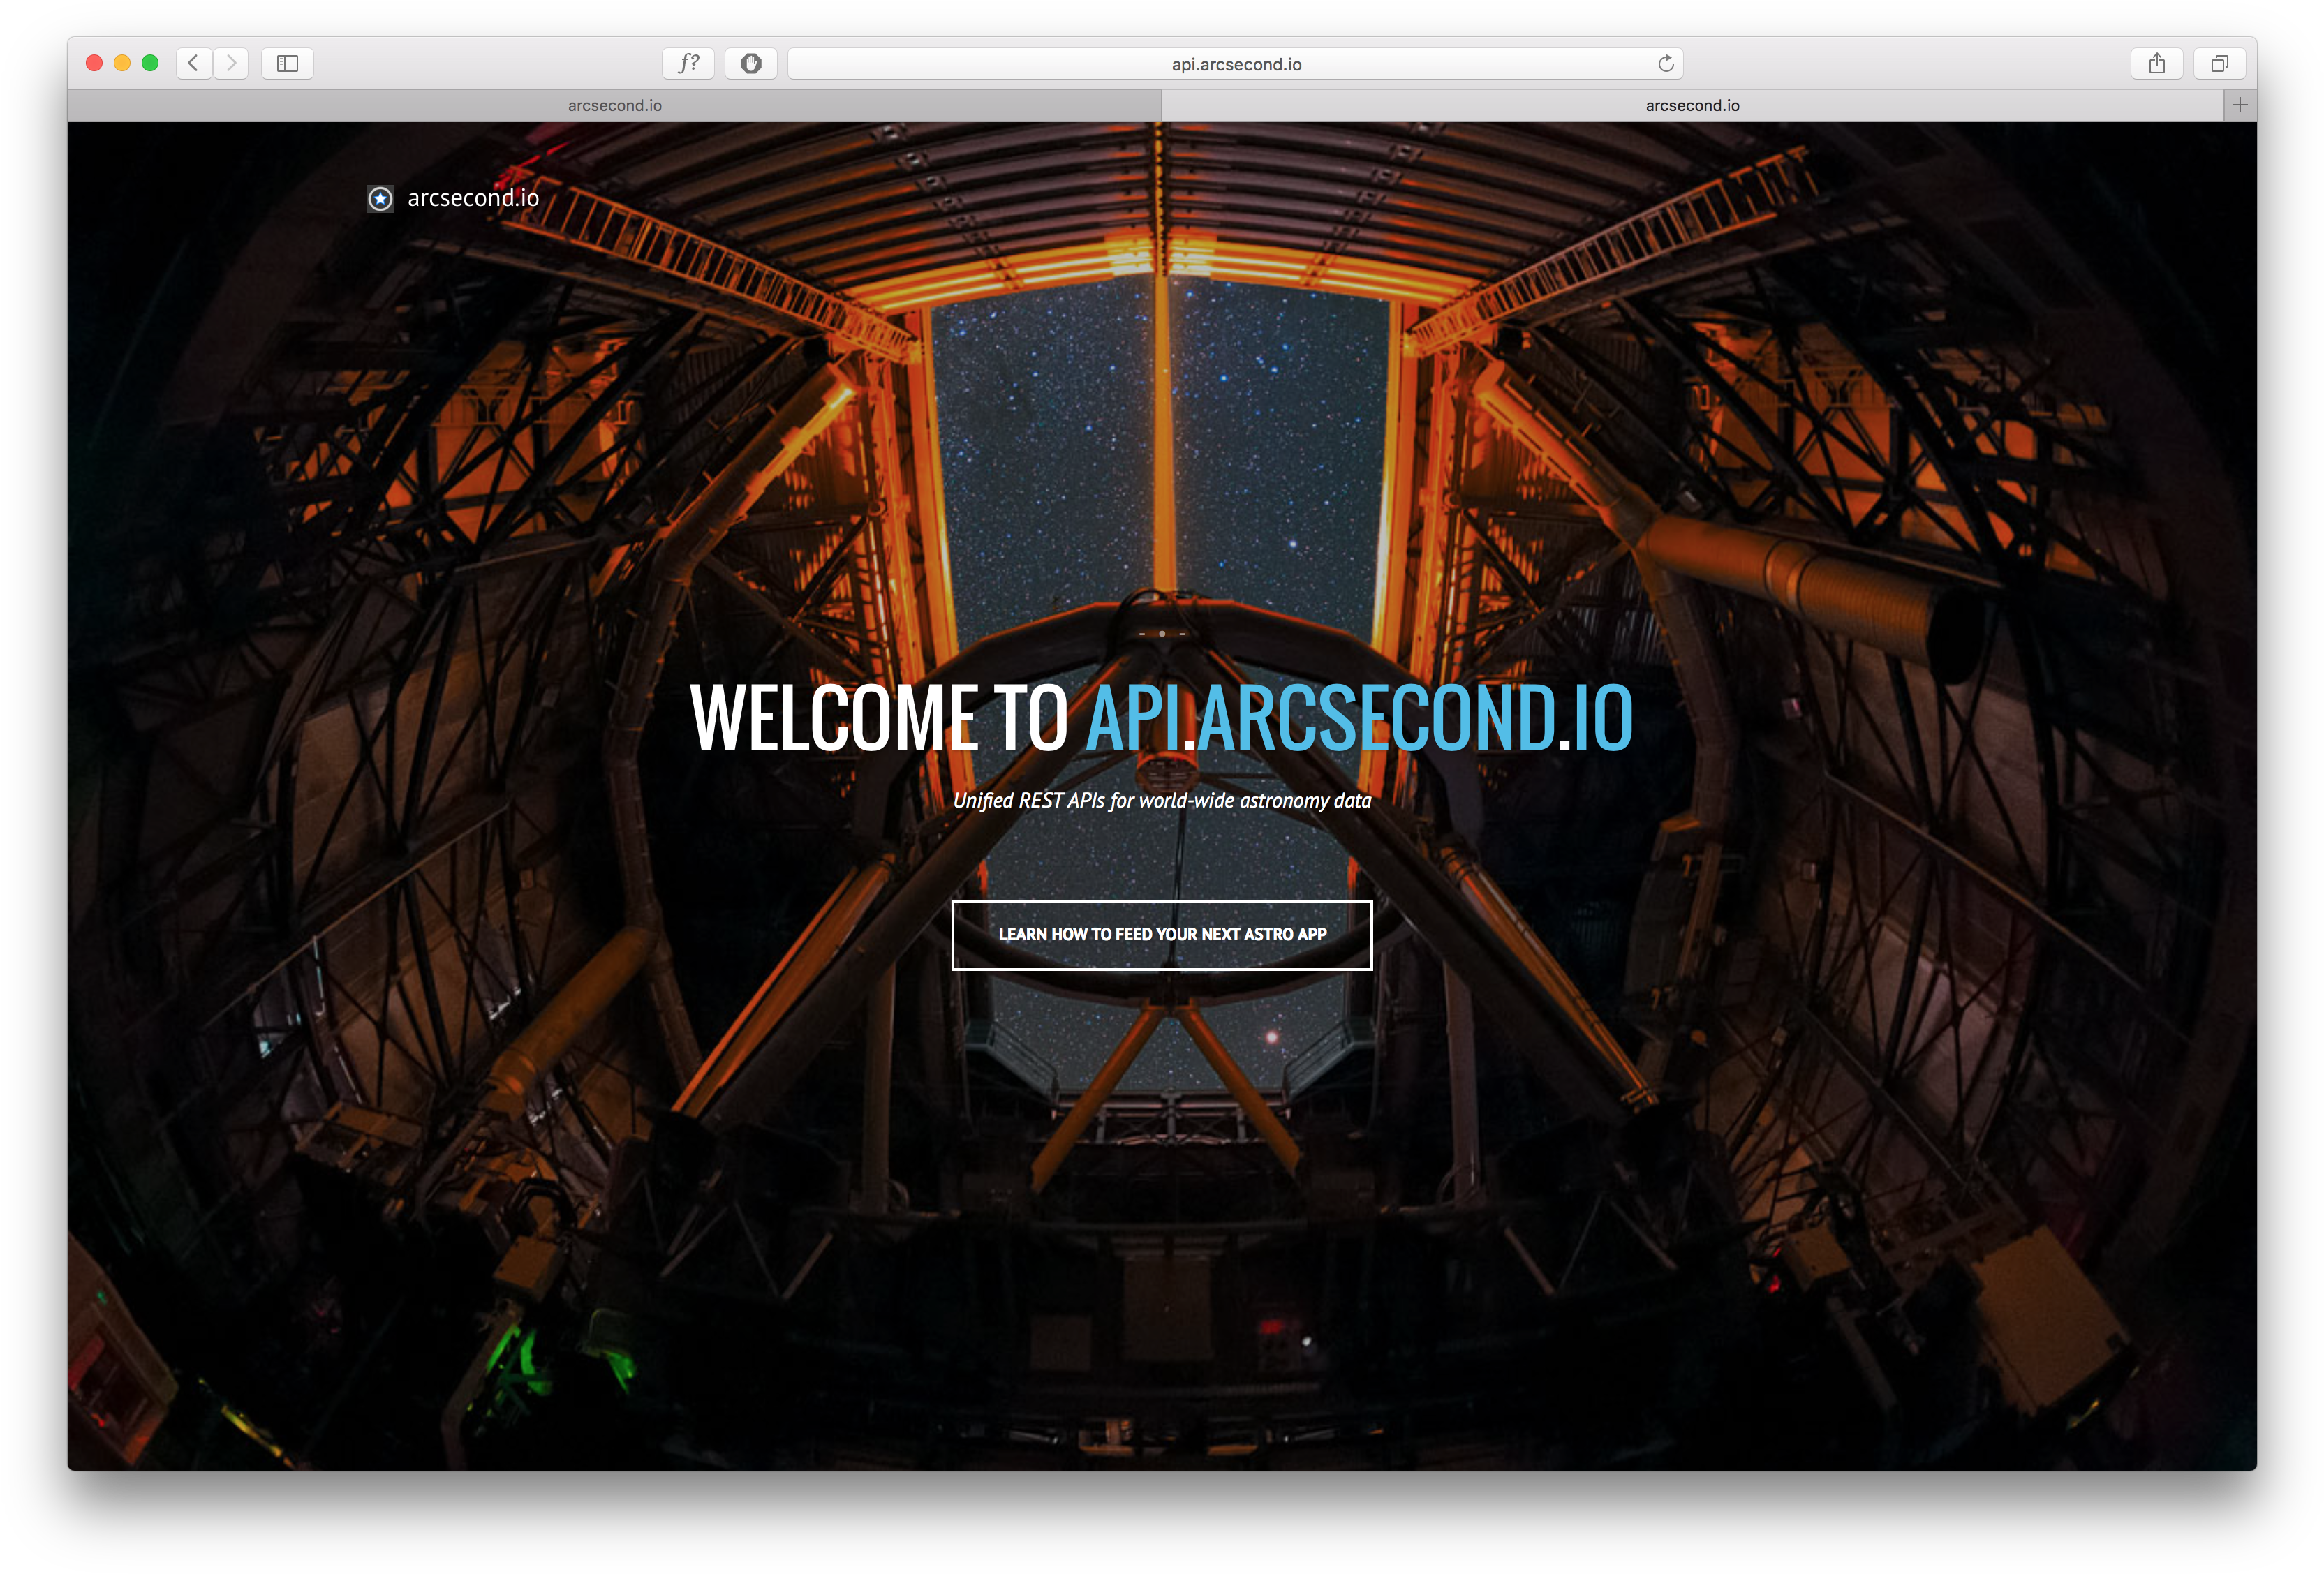The width and height of the screenshot is (2324, 1574).
Task: Minimize the window using the yellow button
Action: [122, 63]
